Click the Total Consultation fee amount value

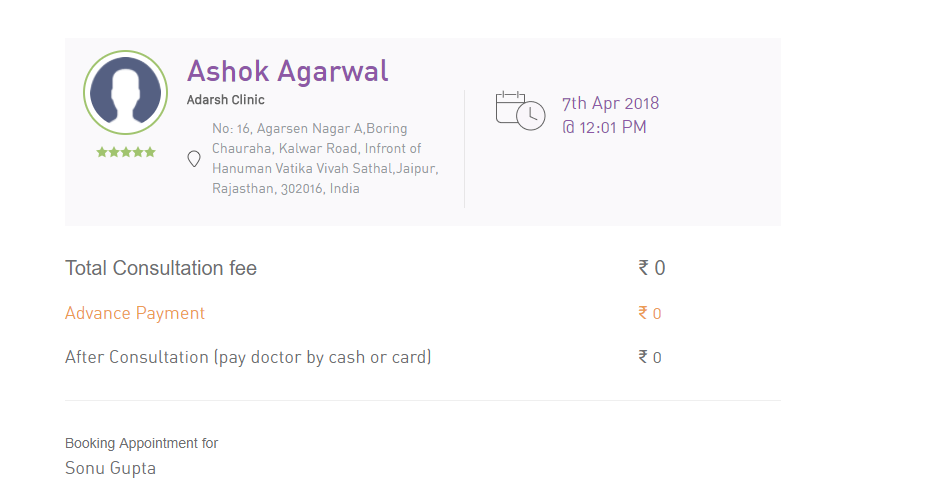point(659,268)
